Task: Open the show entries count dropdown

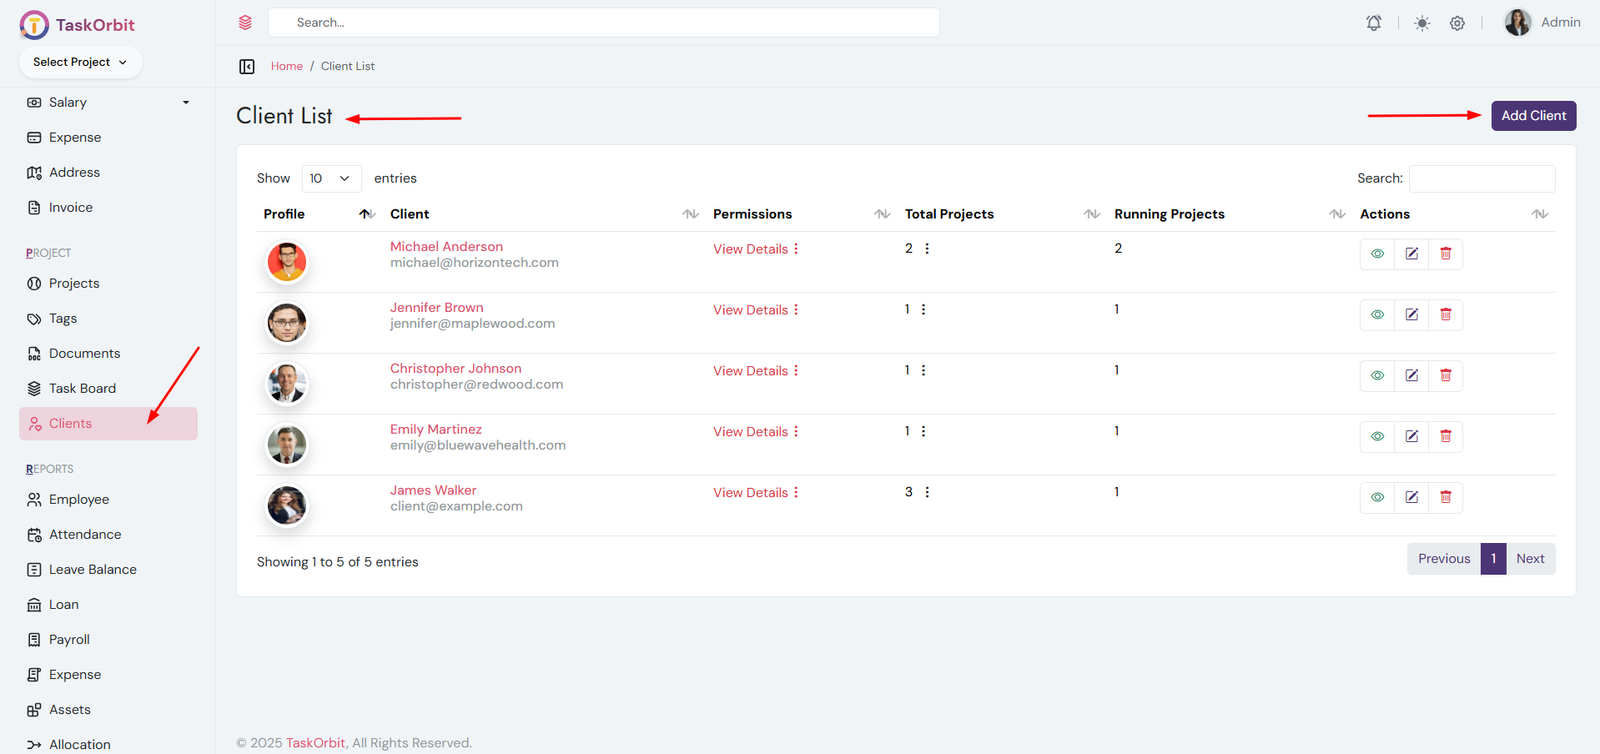Action: click(330, 178)
